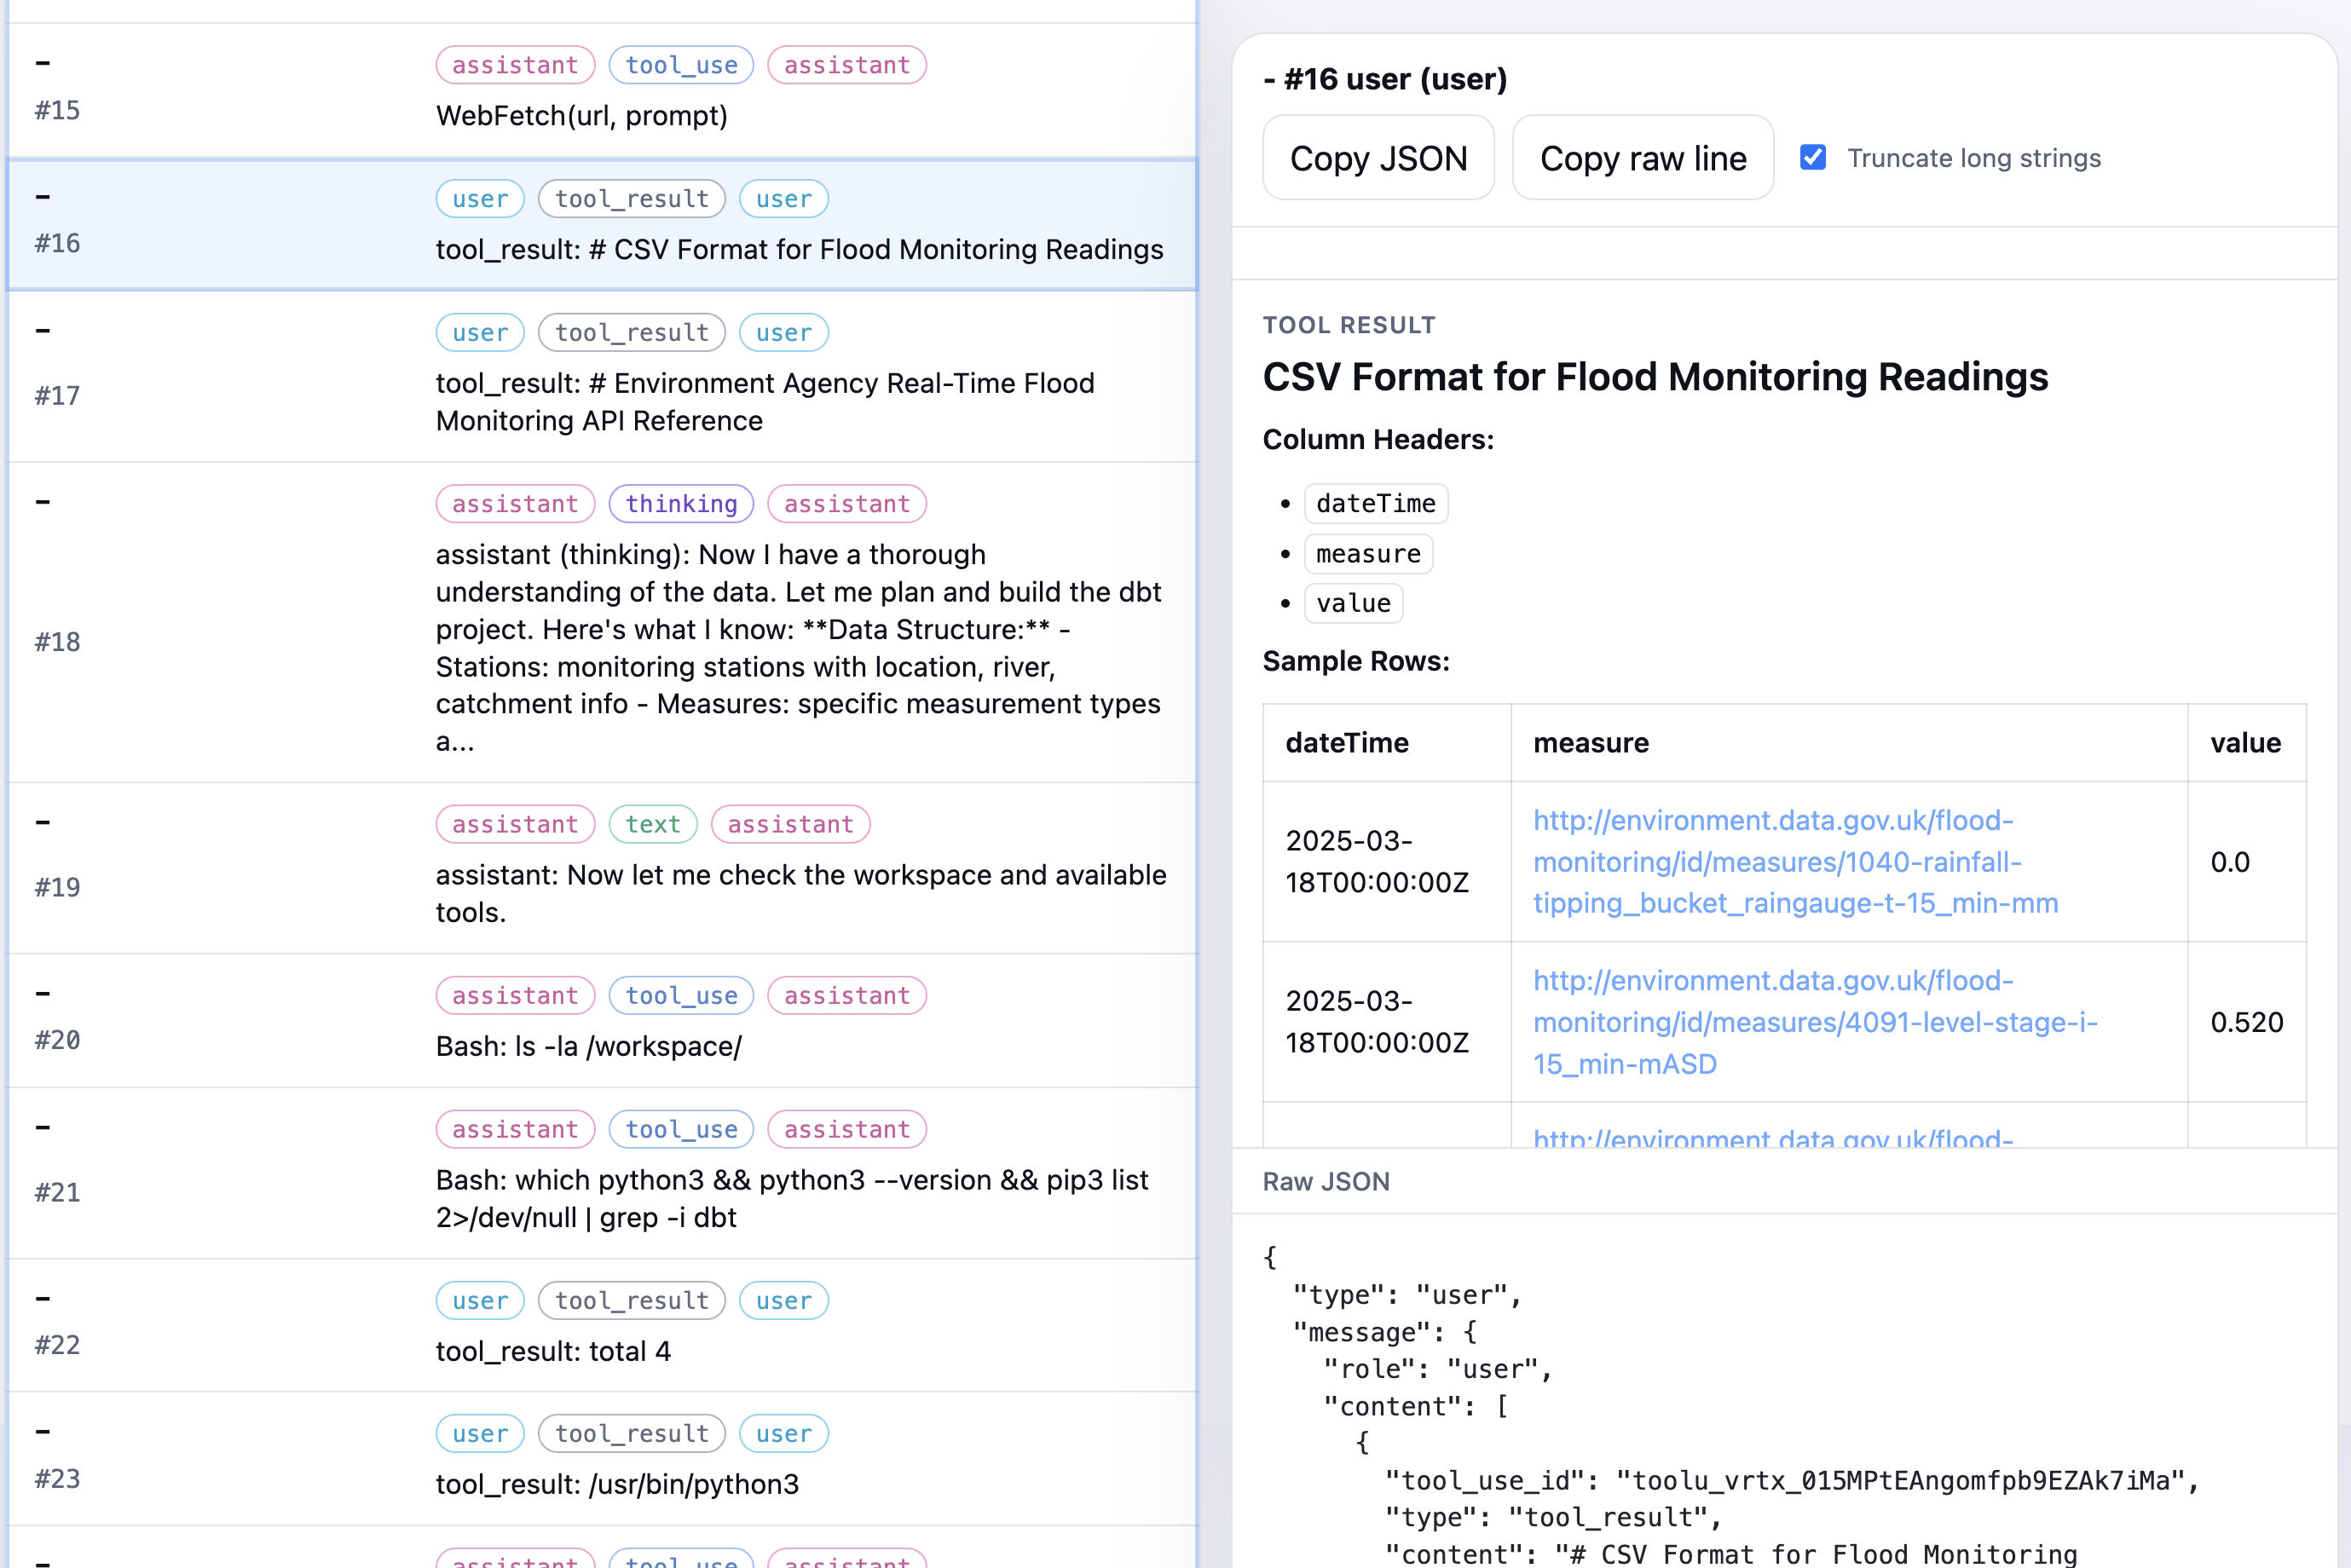Select row #17 Environment Agency API Reference

click(765, 402)
